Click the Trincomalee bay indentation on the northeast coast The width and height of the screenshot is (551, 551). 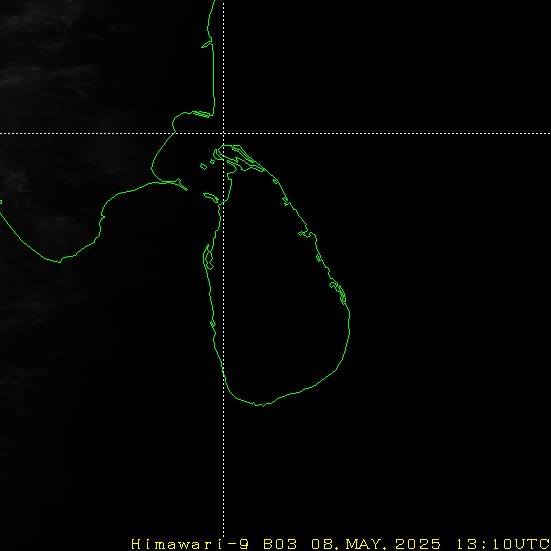tap(305, 234)
